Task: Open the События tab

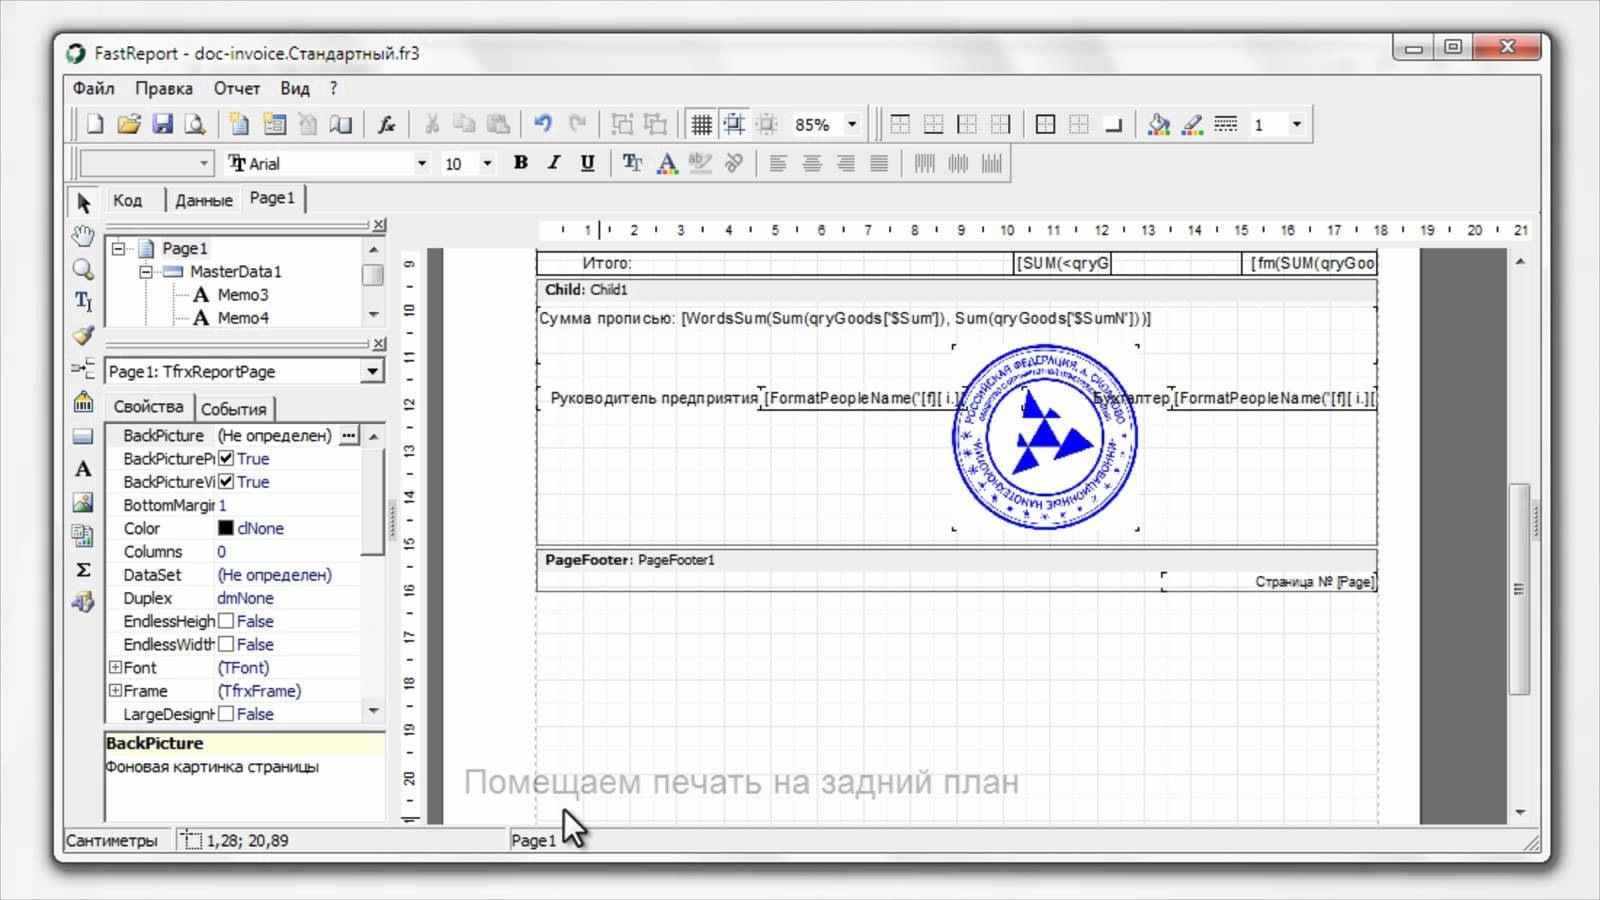Action: click(x=233, y=408)
